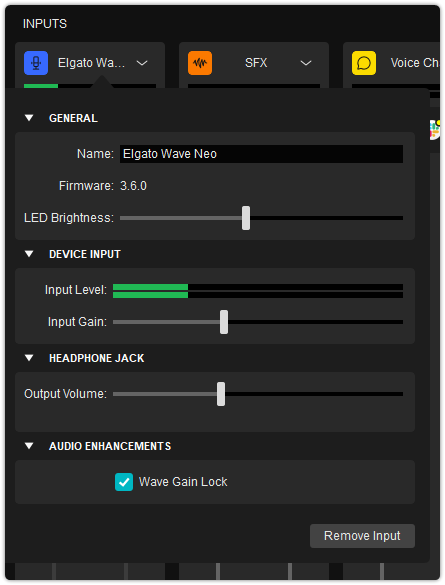Collapse the HEADPHONE JACK section

[x=29, y=358]
